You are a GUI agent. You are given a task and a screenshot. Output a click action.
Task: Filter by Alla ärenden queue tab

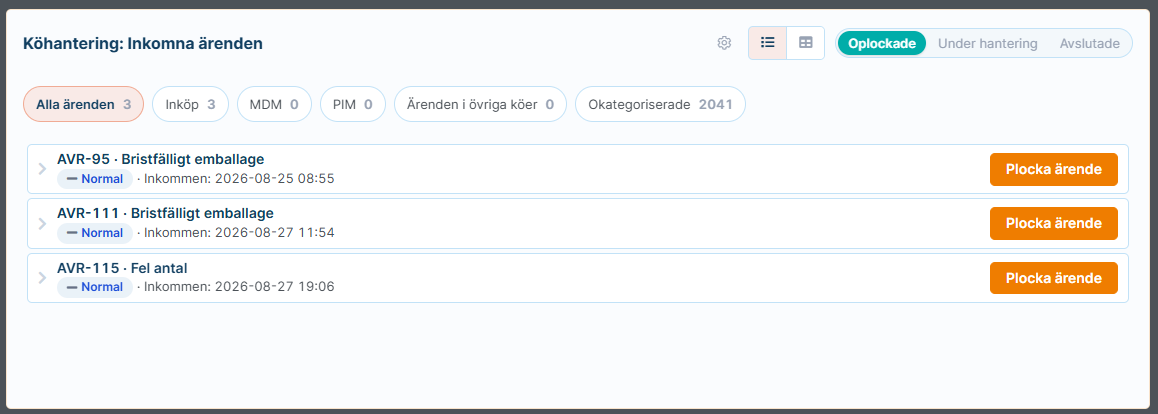coord(83,105)
